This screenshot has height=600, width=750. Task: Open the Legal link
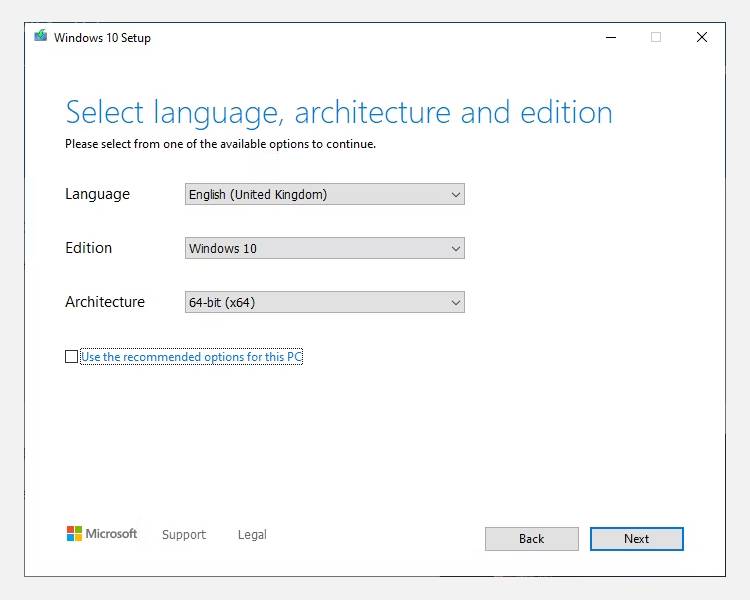(252, 535)
